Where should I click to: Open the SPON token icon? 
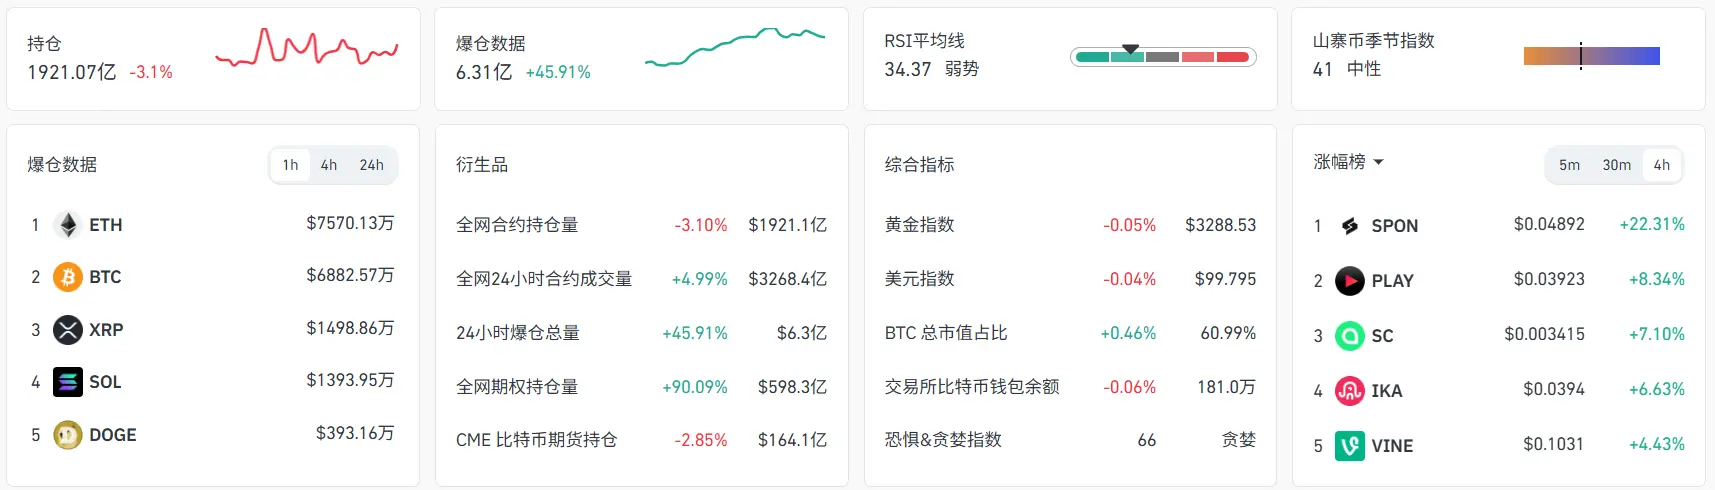(1350, 226)
